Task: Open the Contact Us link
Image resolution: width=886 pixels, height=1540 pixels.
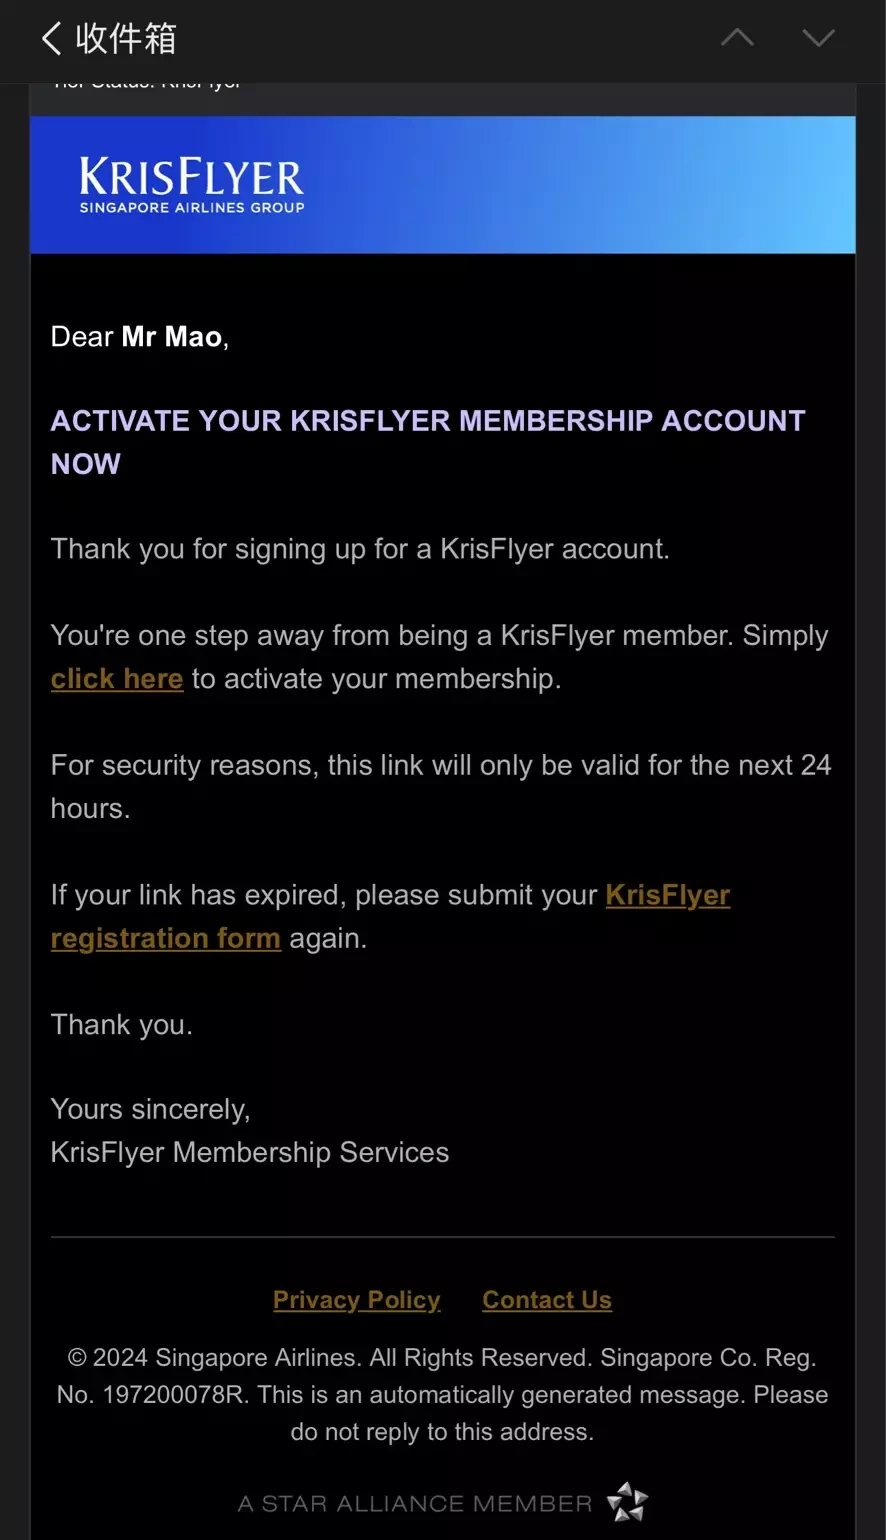Action: pos(547,1300)
